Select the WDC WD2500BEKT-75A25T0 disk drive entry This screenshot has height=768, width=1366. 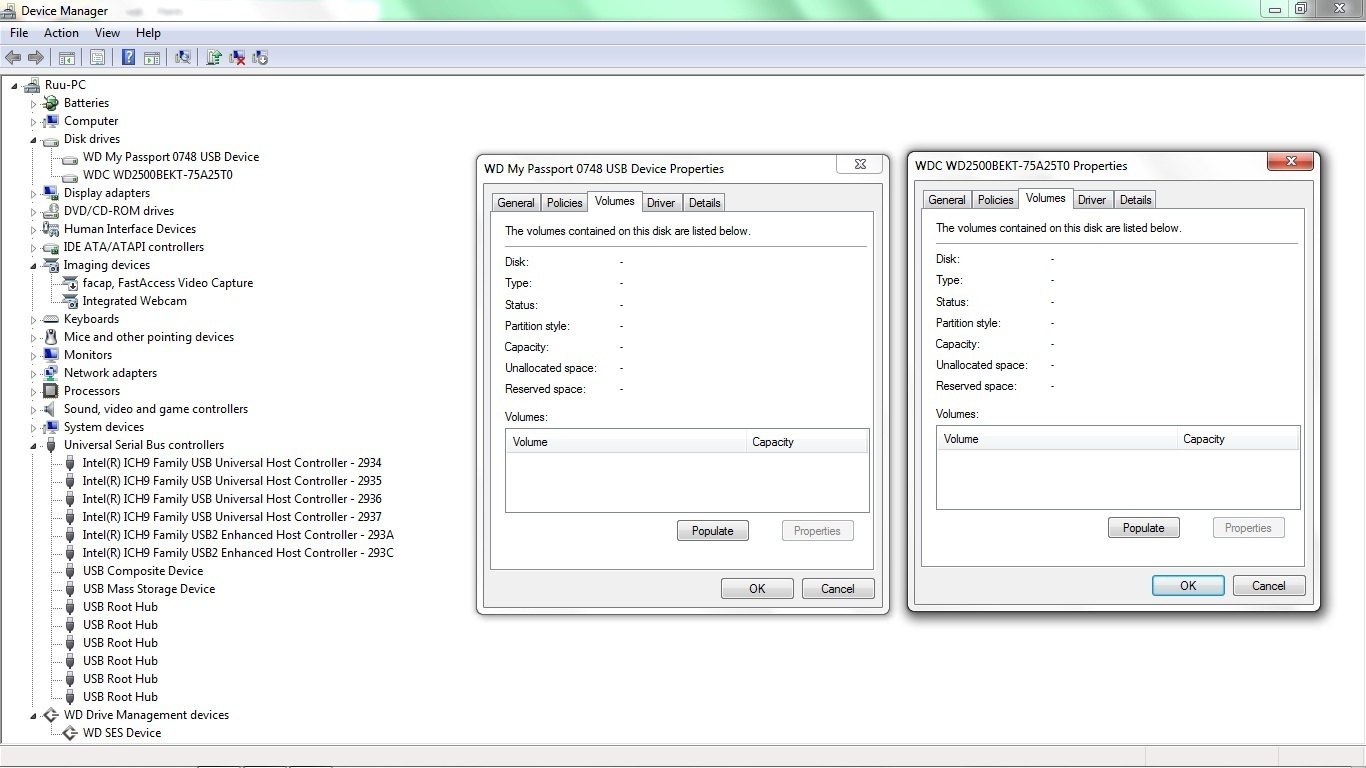(x=158, y=175)
